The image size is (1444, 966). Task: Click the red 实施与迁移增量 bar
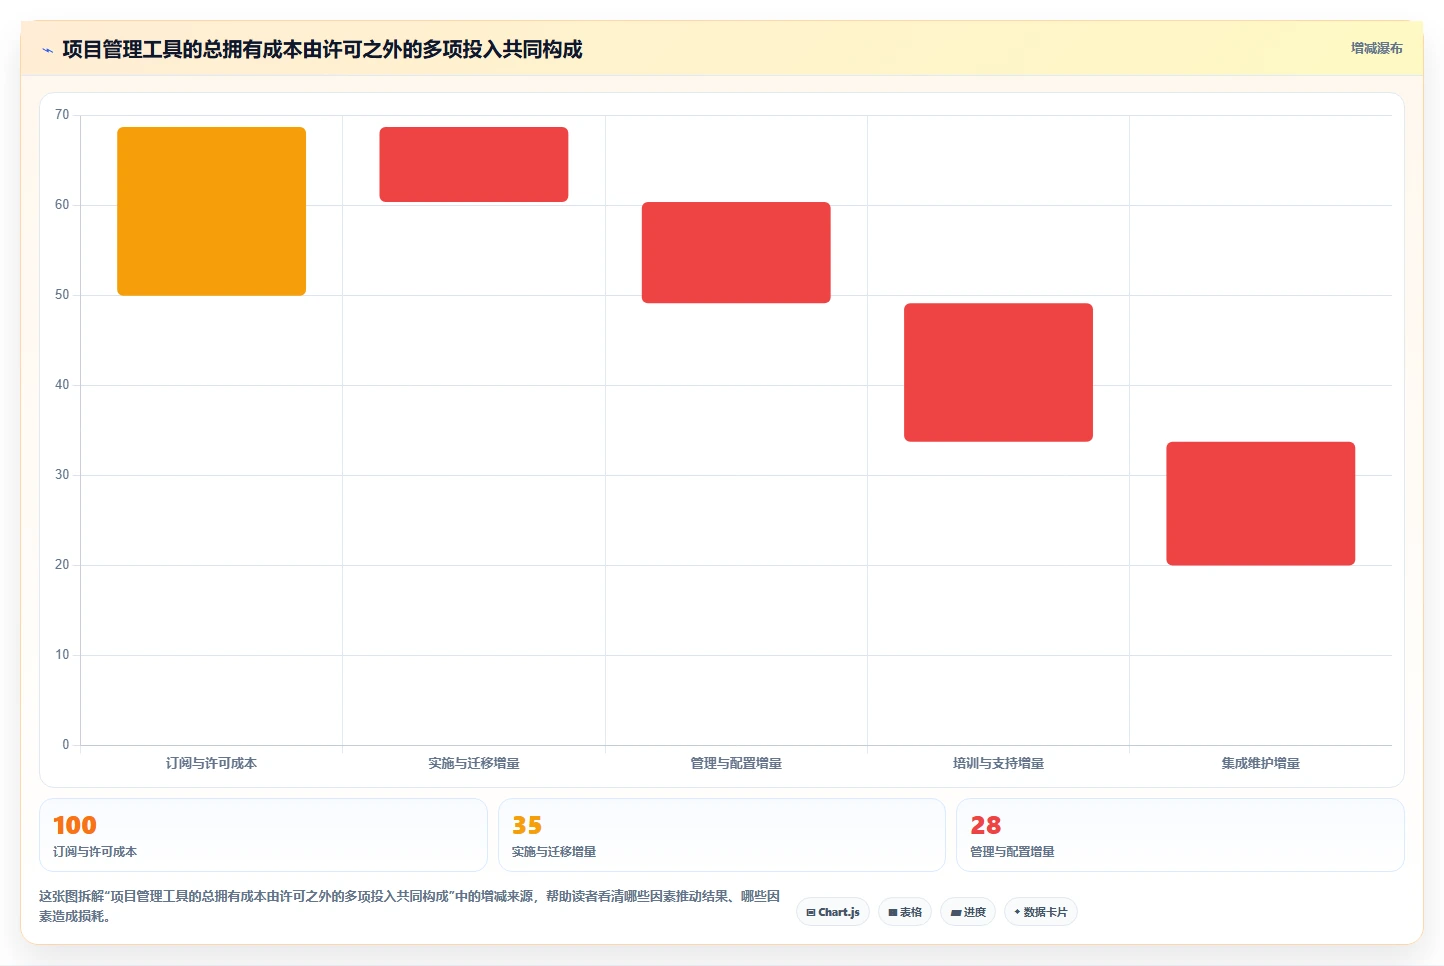point(474,164)
